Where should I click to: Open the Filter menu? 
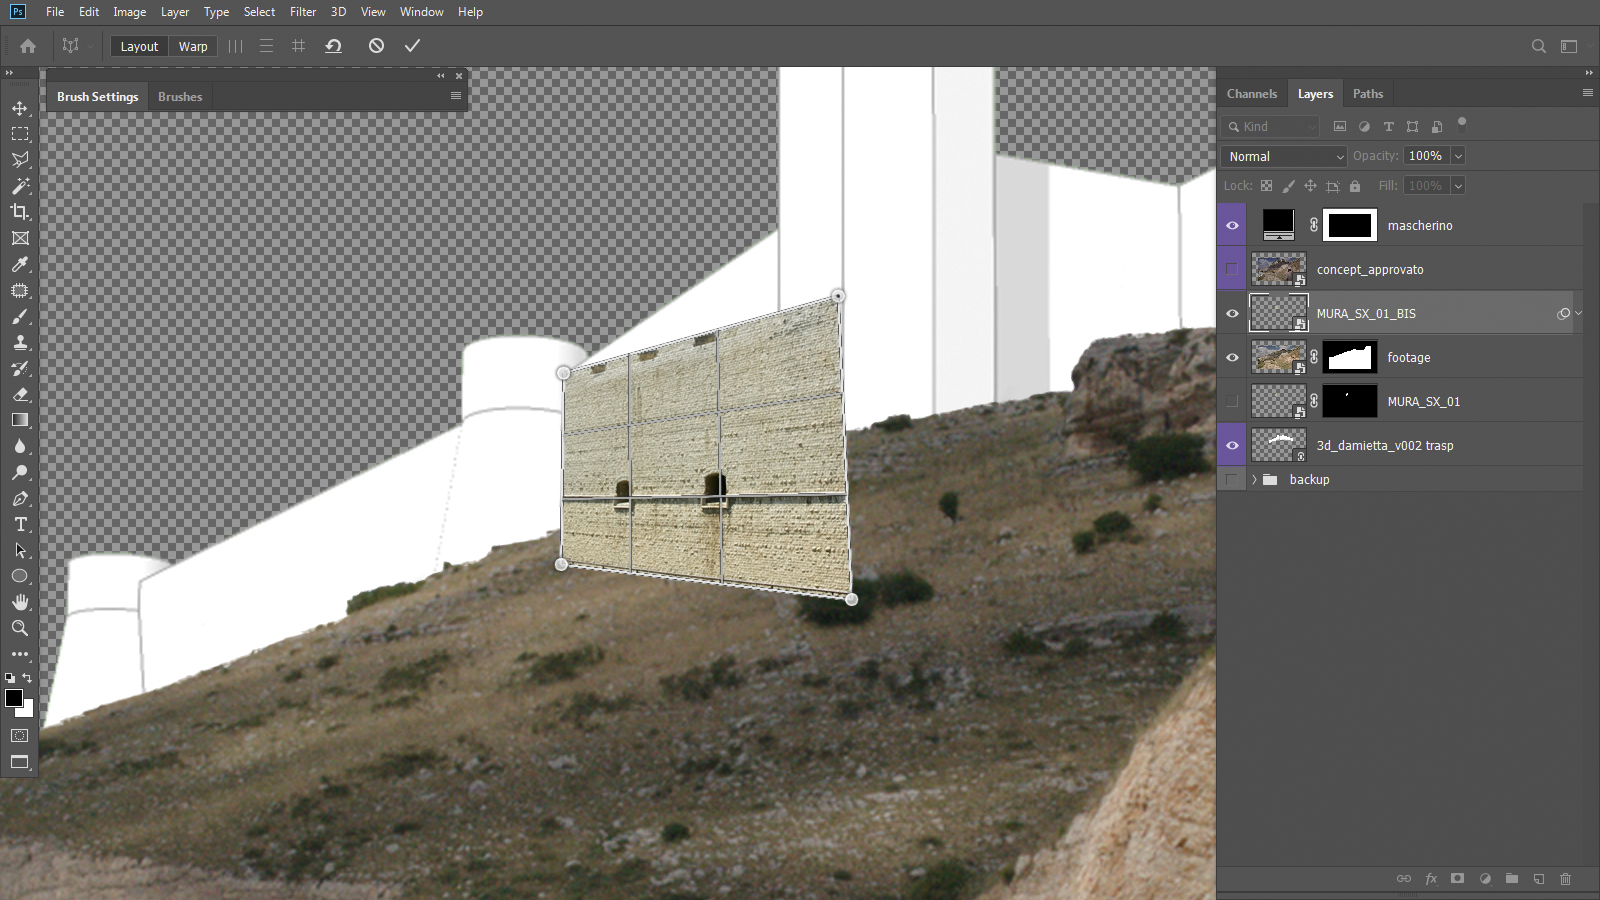(x=302, y=12)
